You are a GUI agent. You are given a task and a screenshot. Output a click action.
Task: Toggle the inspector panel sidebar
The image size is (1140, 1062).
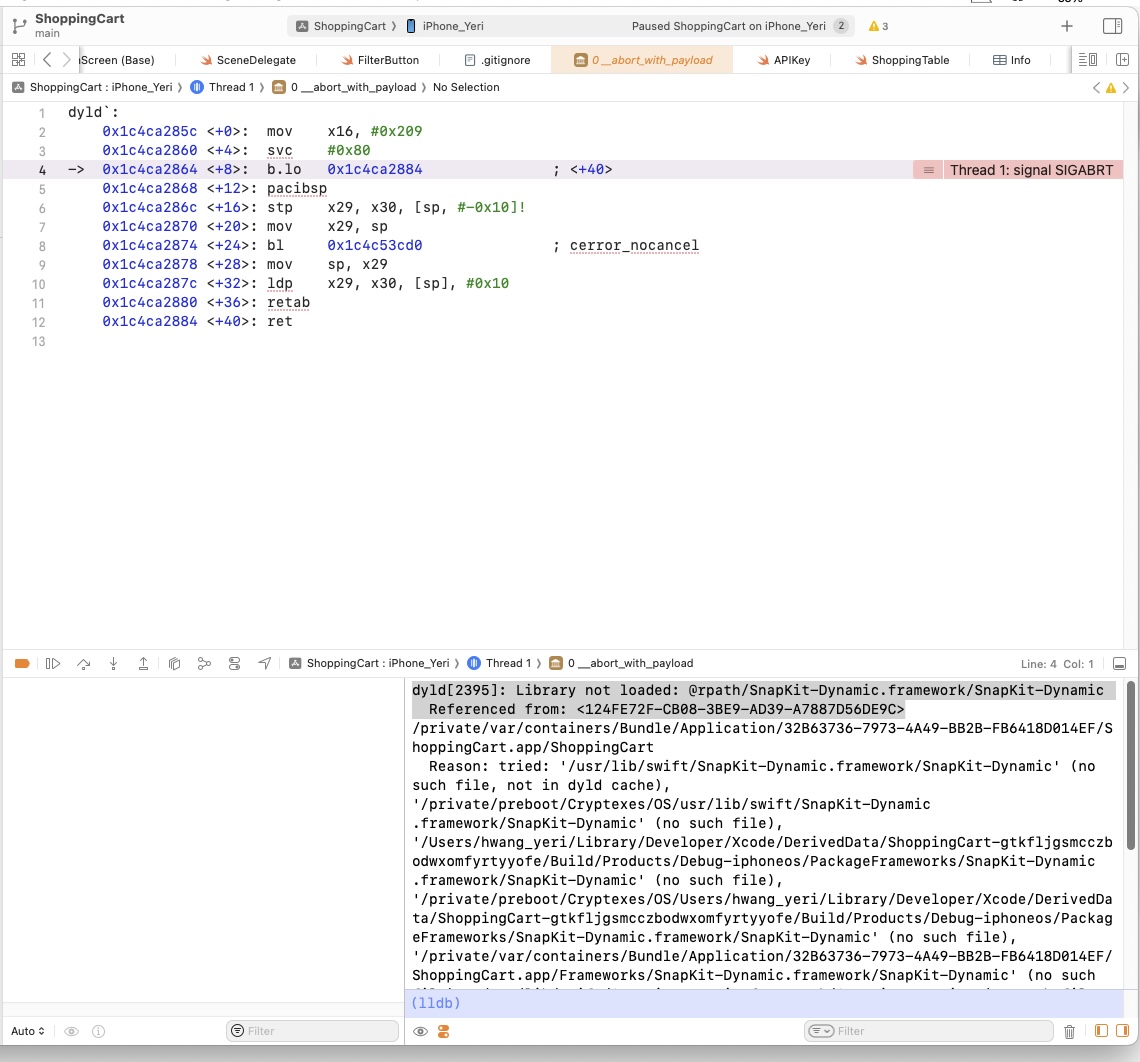1112,26
